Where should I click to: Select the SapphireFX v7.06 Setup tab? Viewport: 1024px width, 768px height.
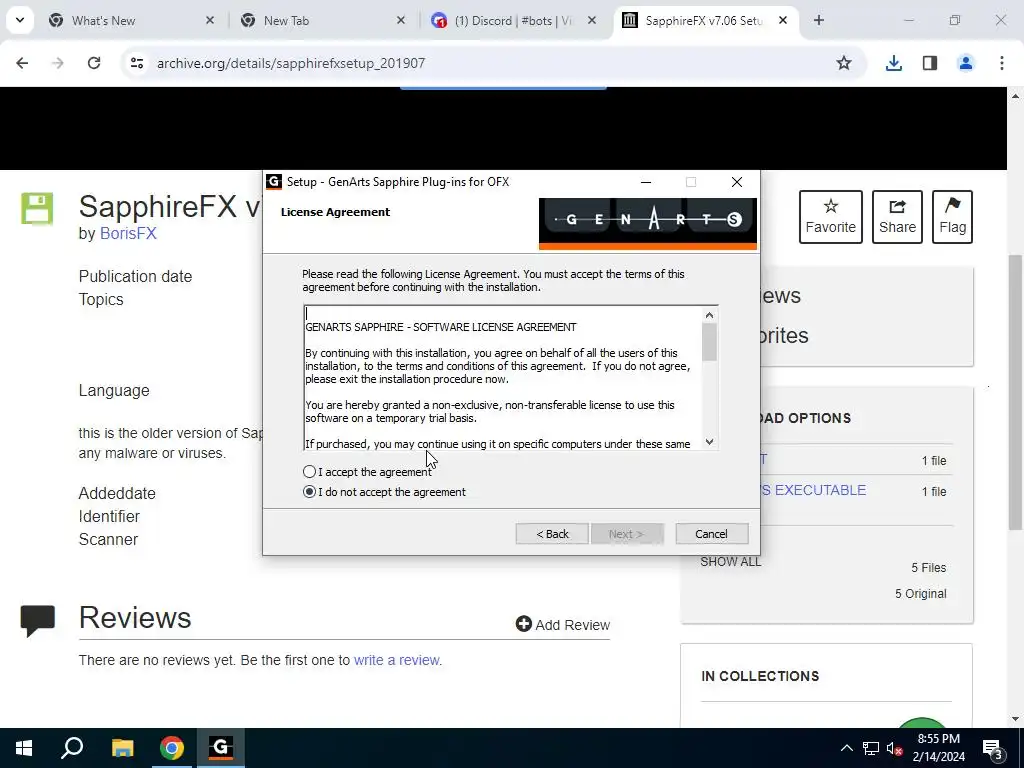703,21
